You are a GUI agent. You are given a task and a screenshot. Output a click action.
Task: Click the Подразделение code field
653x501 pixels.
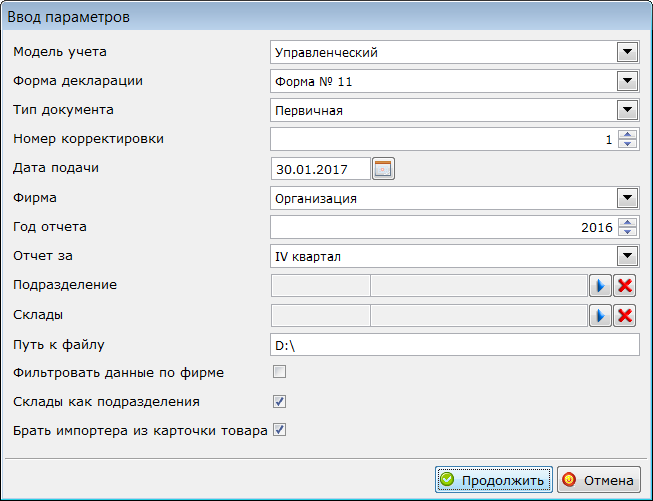(x=321, y=286)
